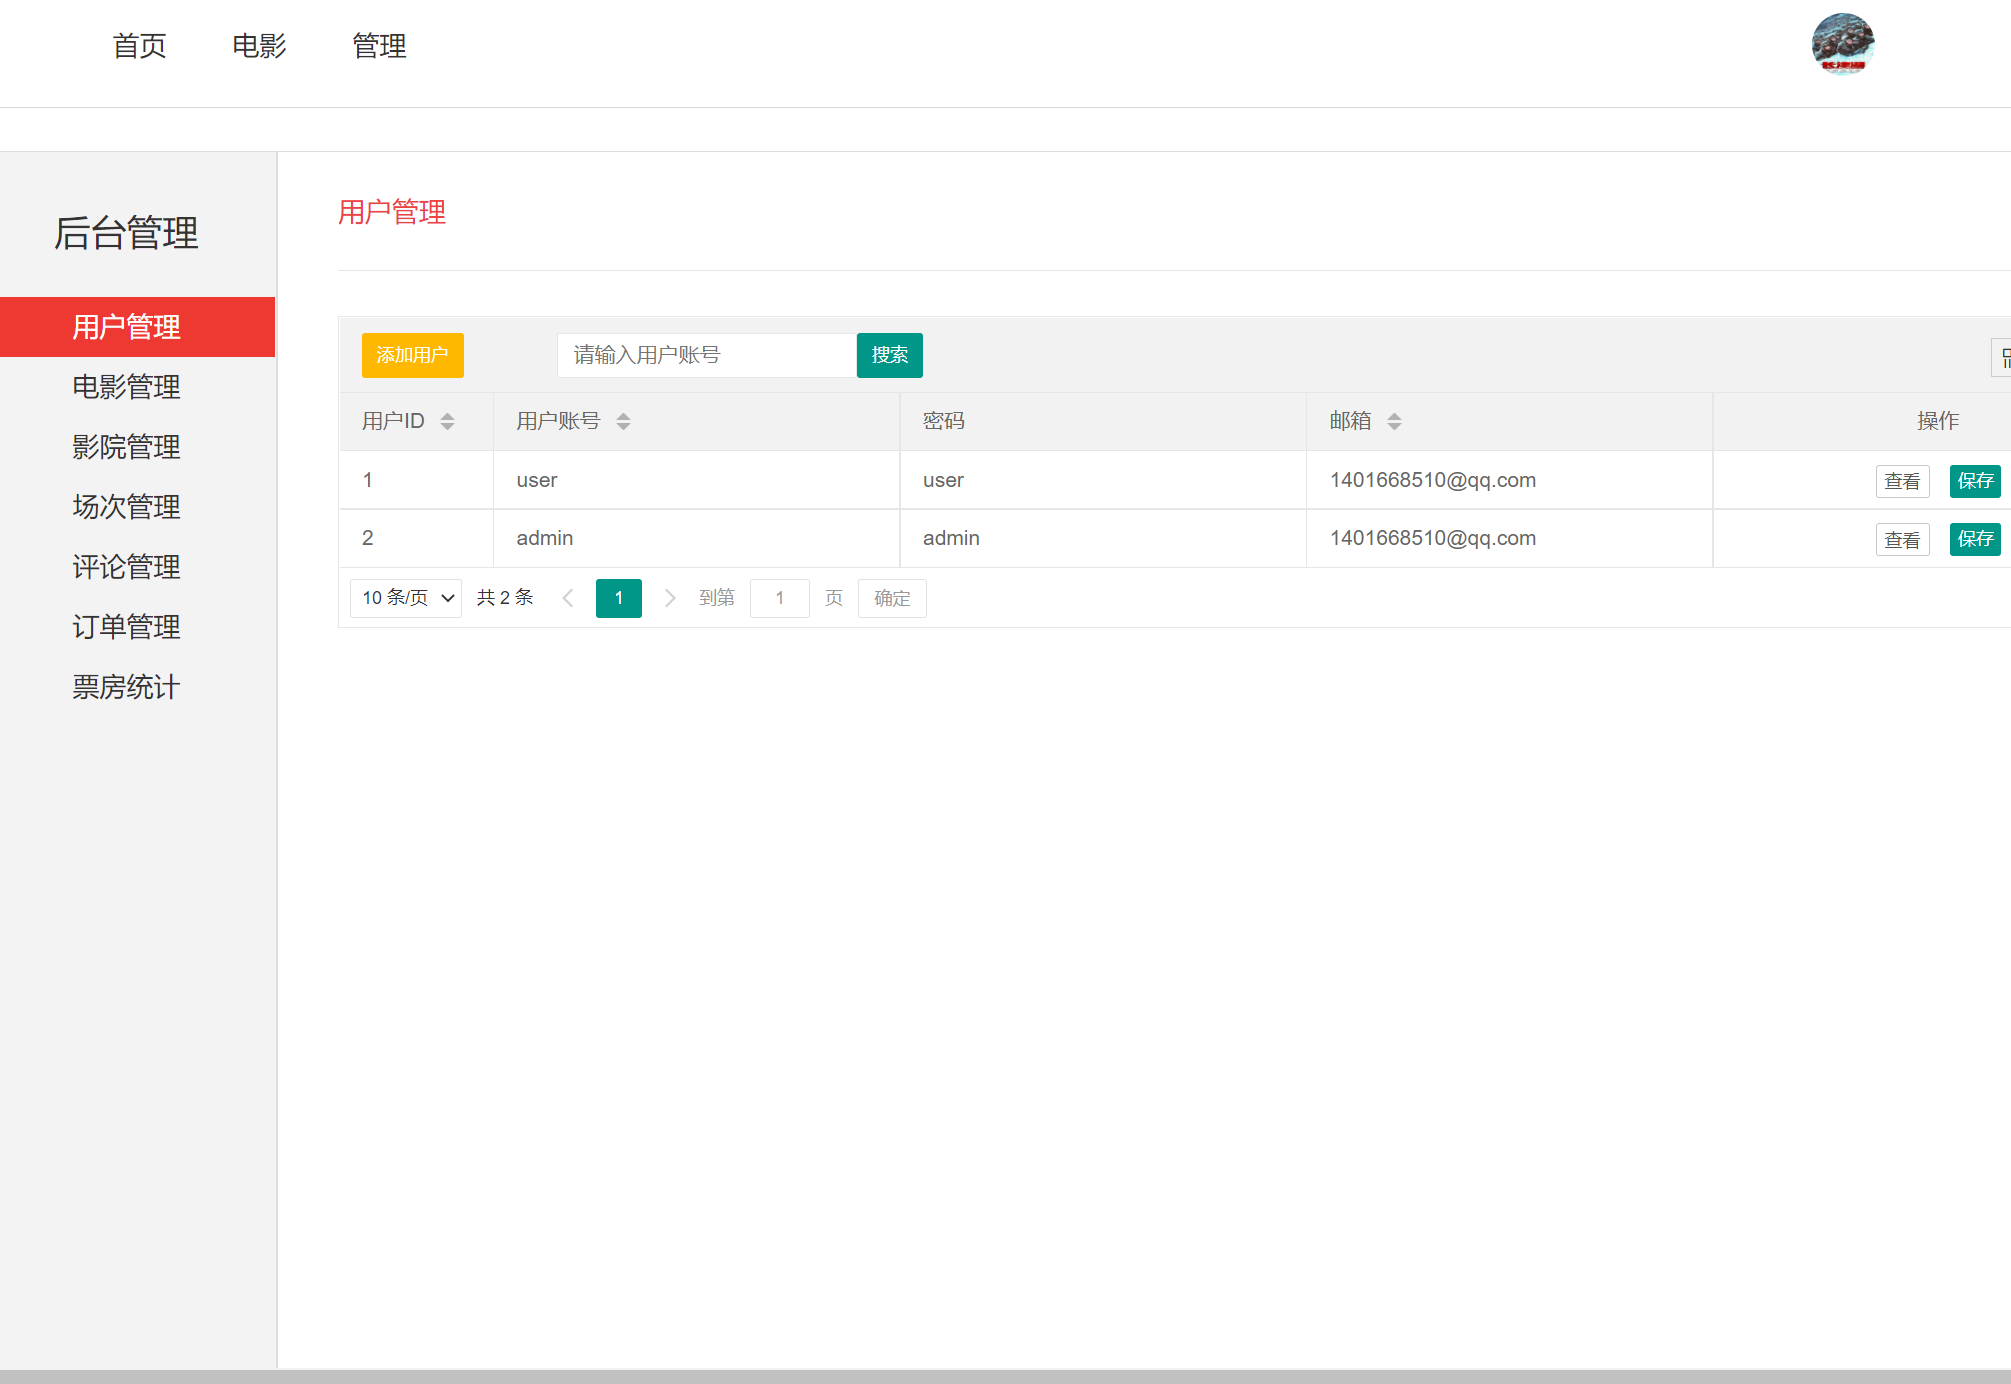Open column filter icon at toolbar right
The width and height of the screenshot is (2011, 1384).
point(2003,357)
